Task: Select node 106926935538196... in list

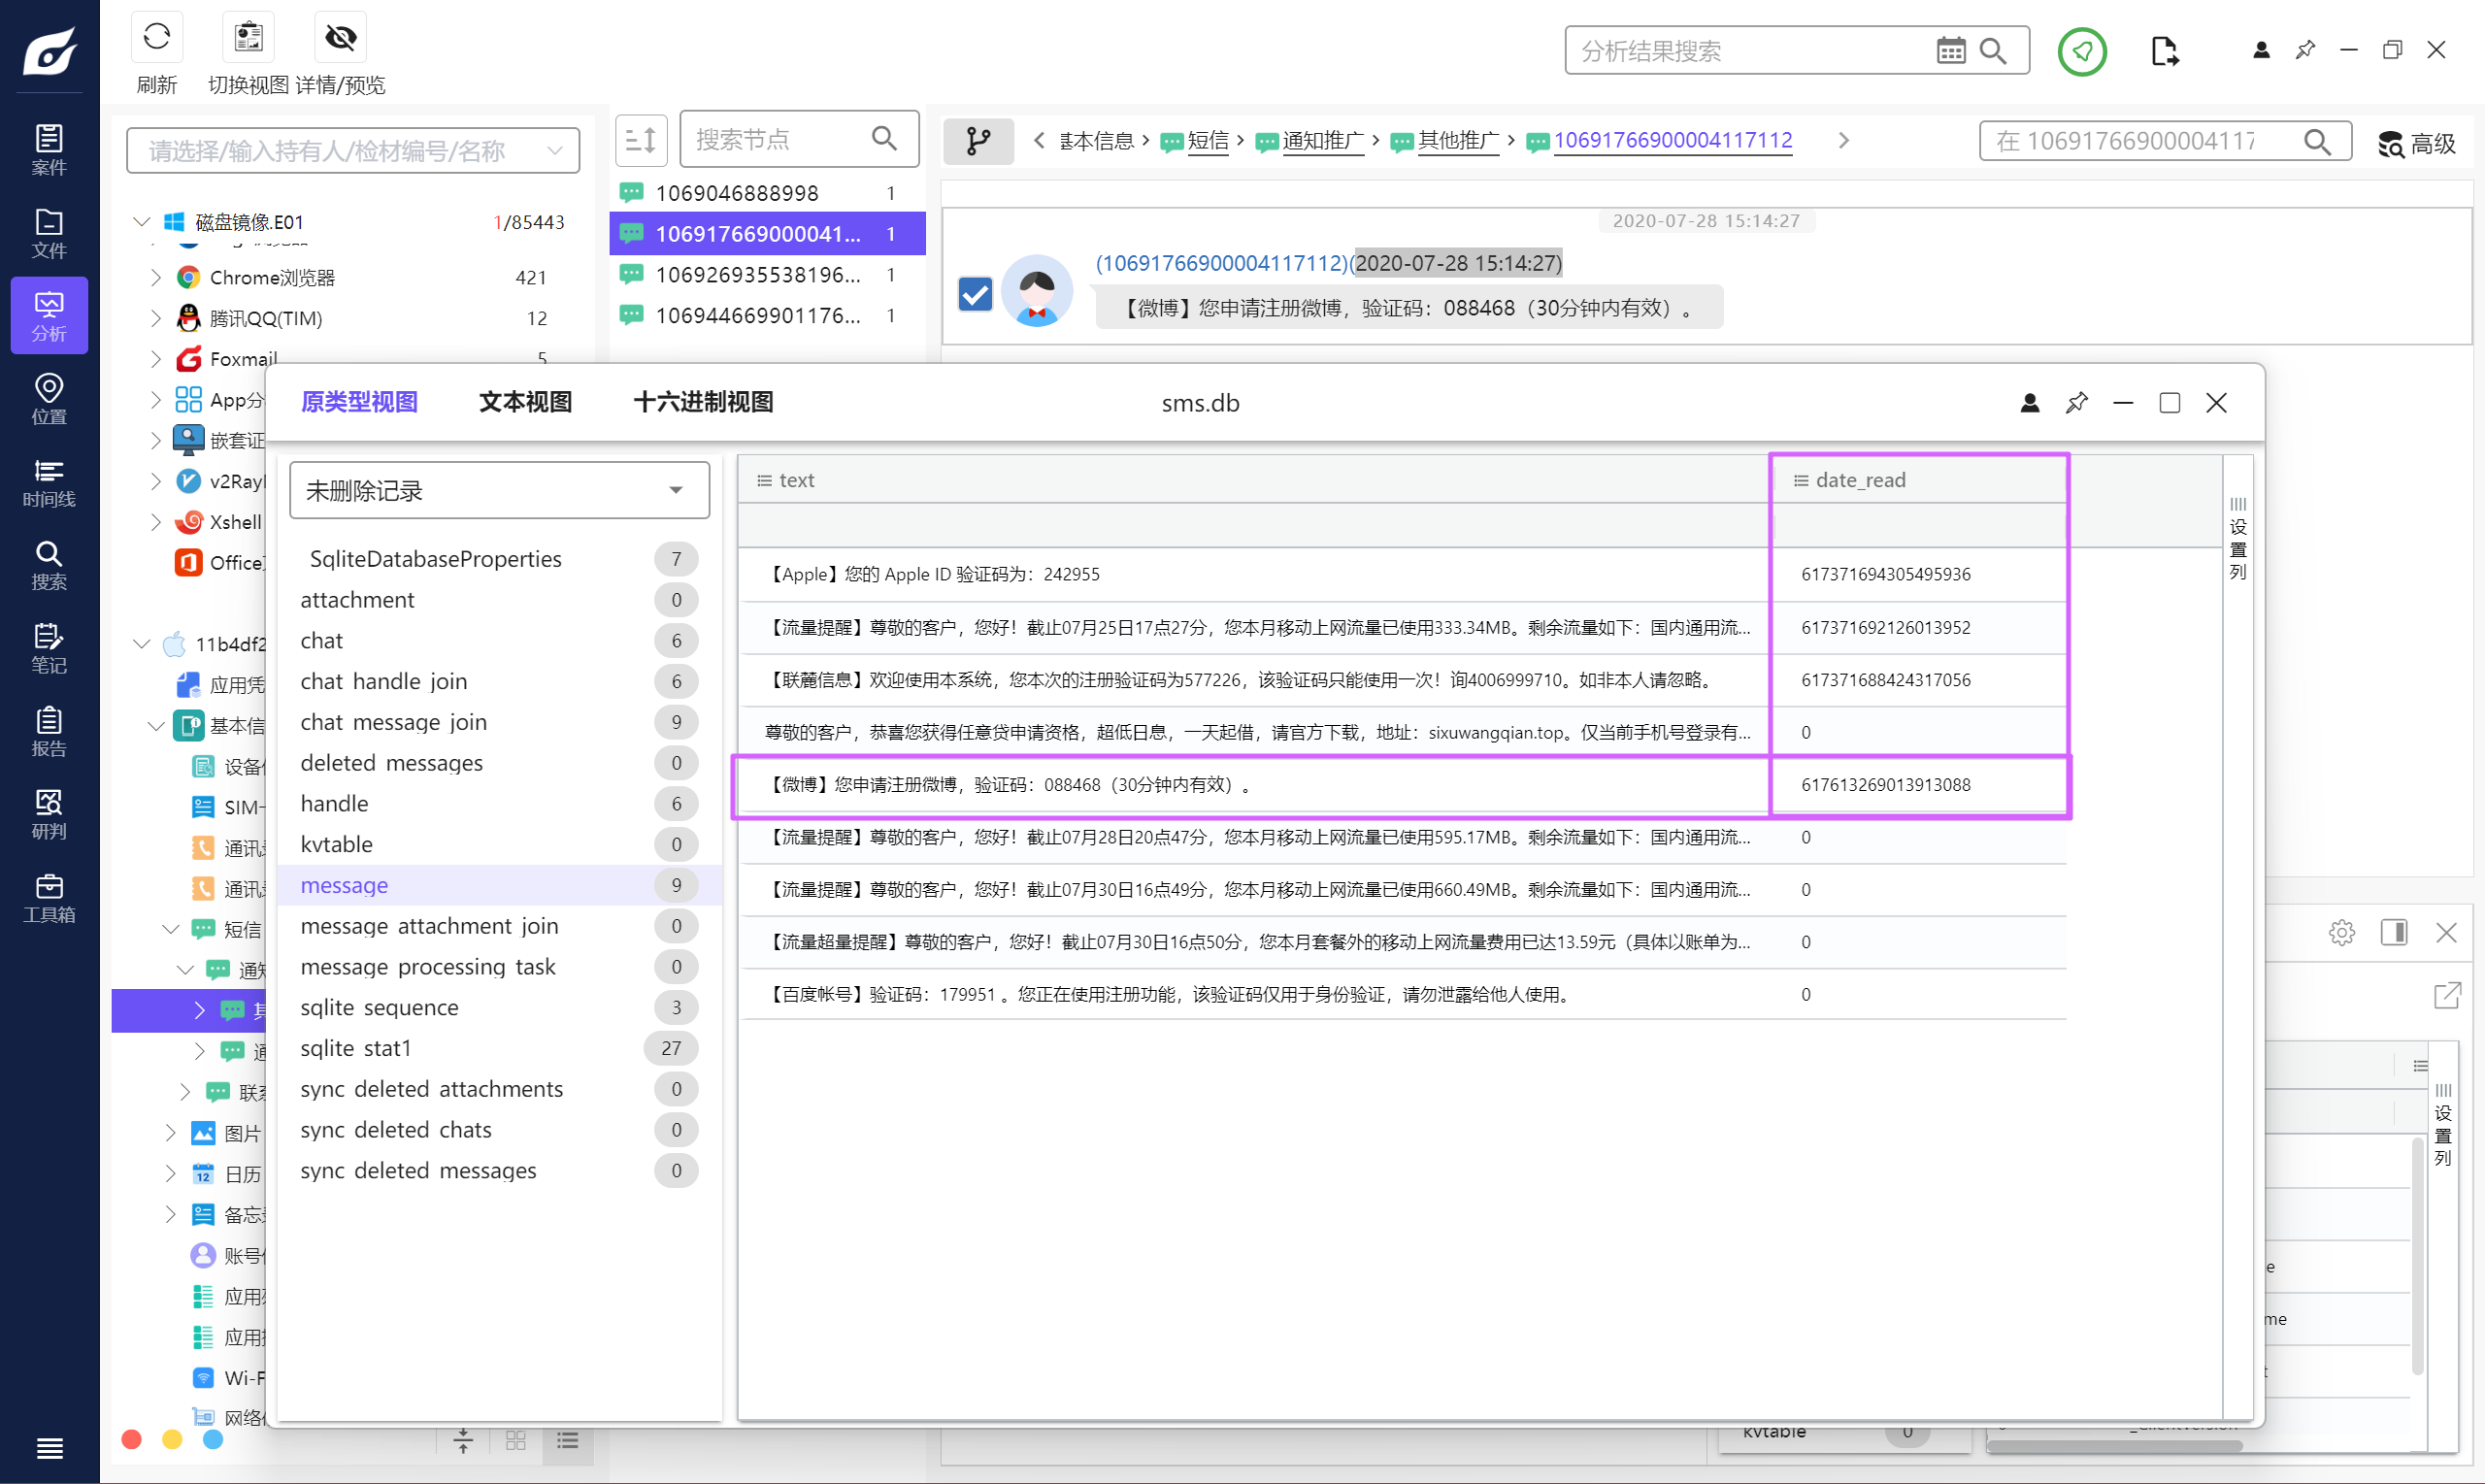Action: click(767, 275)
